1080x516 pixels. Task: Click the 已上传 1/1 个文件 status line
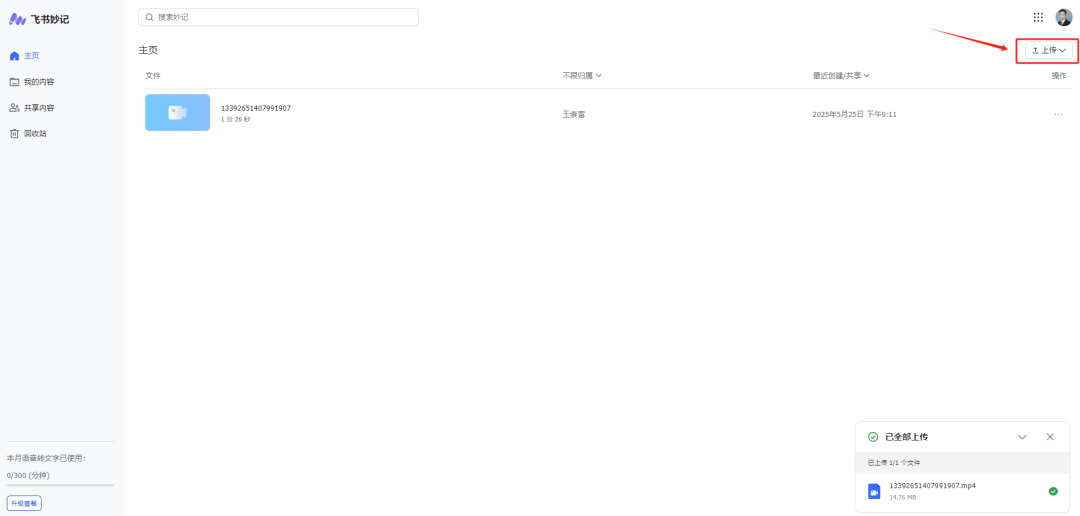pyautogui.click(x=894, y=462)
